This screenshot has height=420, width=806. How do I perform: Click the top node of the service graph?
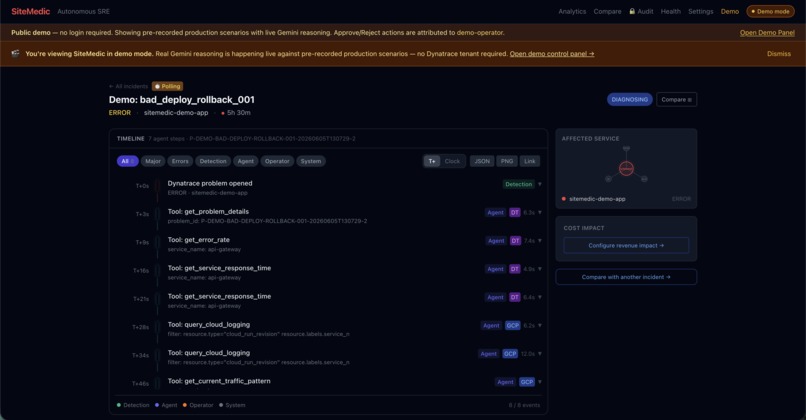[626, 149]
